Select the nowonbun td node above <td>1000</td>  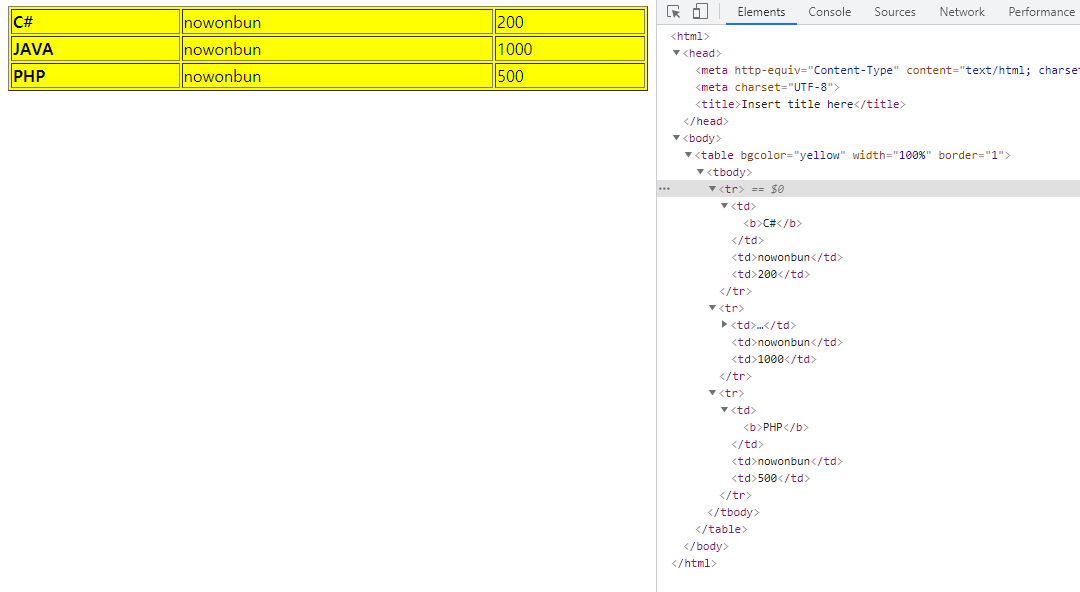coord(787,342)
